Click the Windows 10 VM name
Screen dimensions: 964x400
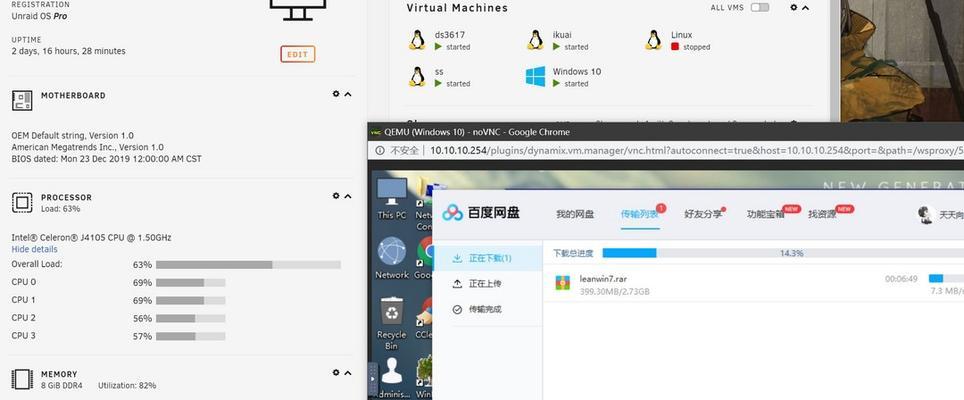point(577,71)
